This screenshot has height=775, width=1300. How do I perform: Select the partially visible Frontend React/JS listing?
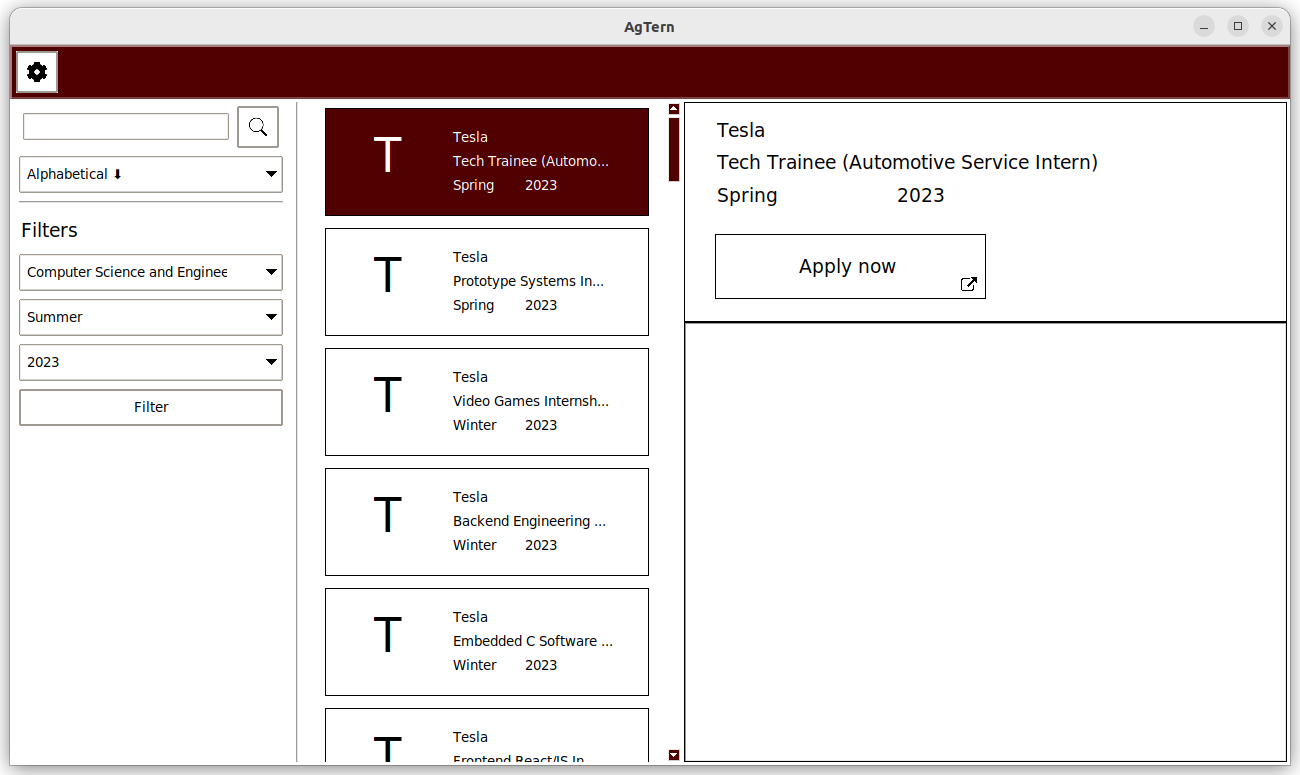coord(487,735)
